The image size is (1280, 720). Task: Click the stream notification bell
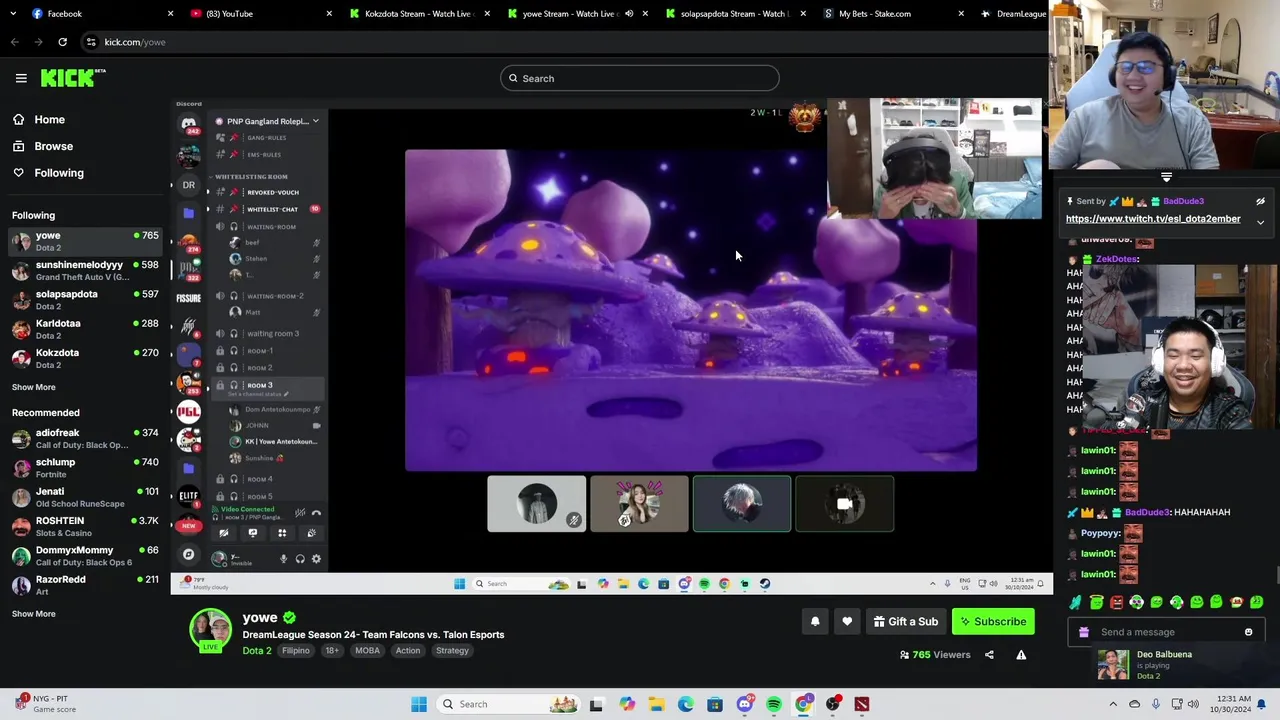pos(815,622)
